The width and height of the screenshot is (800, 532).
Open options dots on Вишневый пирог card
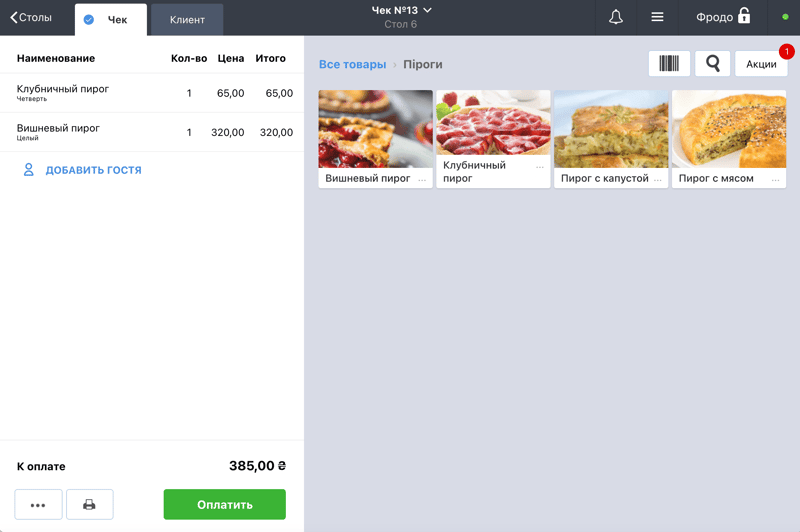422,179
